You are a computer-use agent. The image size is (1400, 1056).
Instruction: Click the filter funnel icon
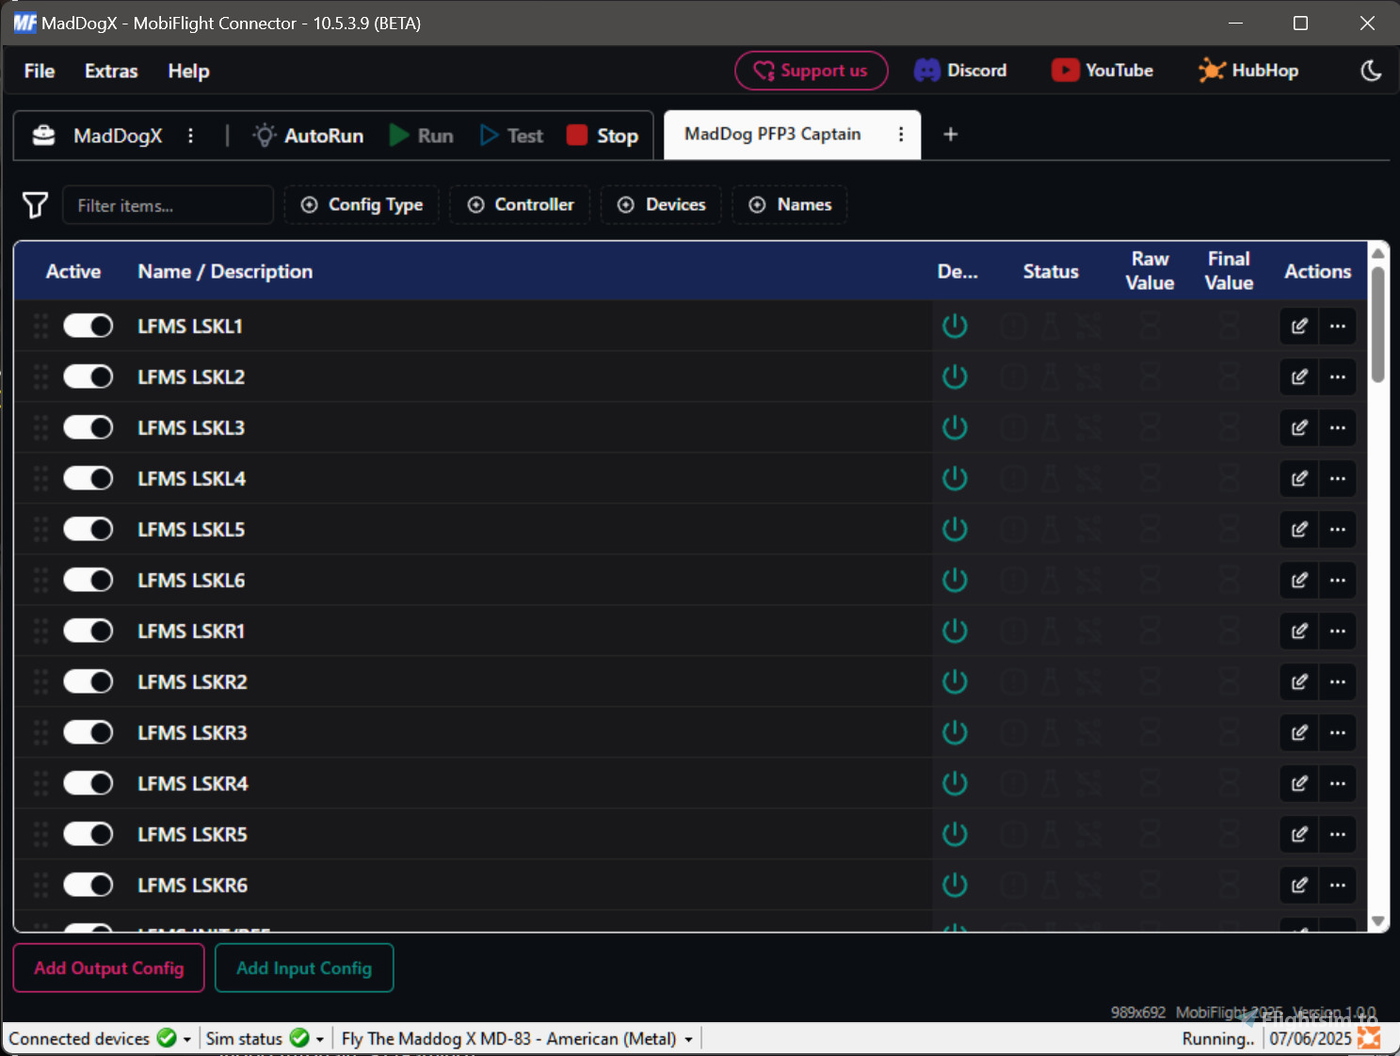35,205
